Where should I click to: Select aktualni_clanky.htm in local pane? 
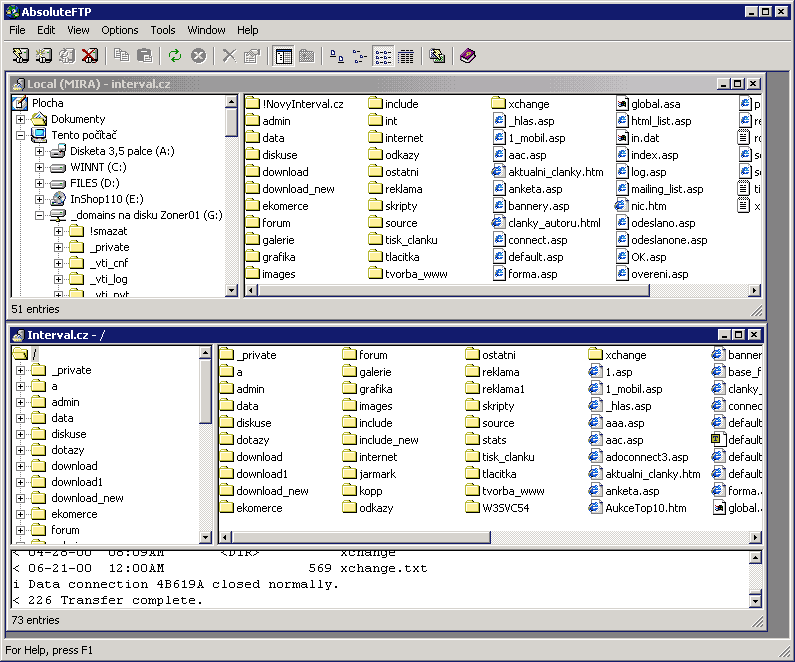pyautogui.click(x=548, y=172)
